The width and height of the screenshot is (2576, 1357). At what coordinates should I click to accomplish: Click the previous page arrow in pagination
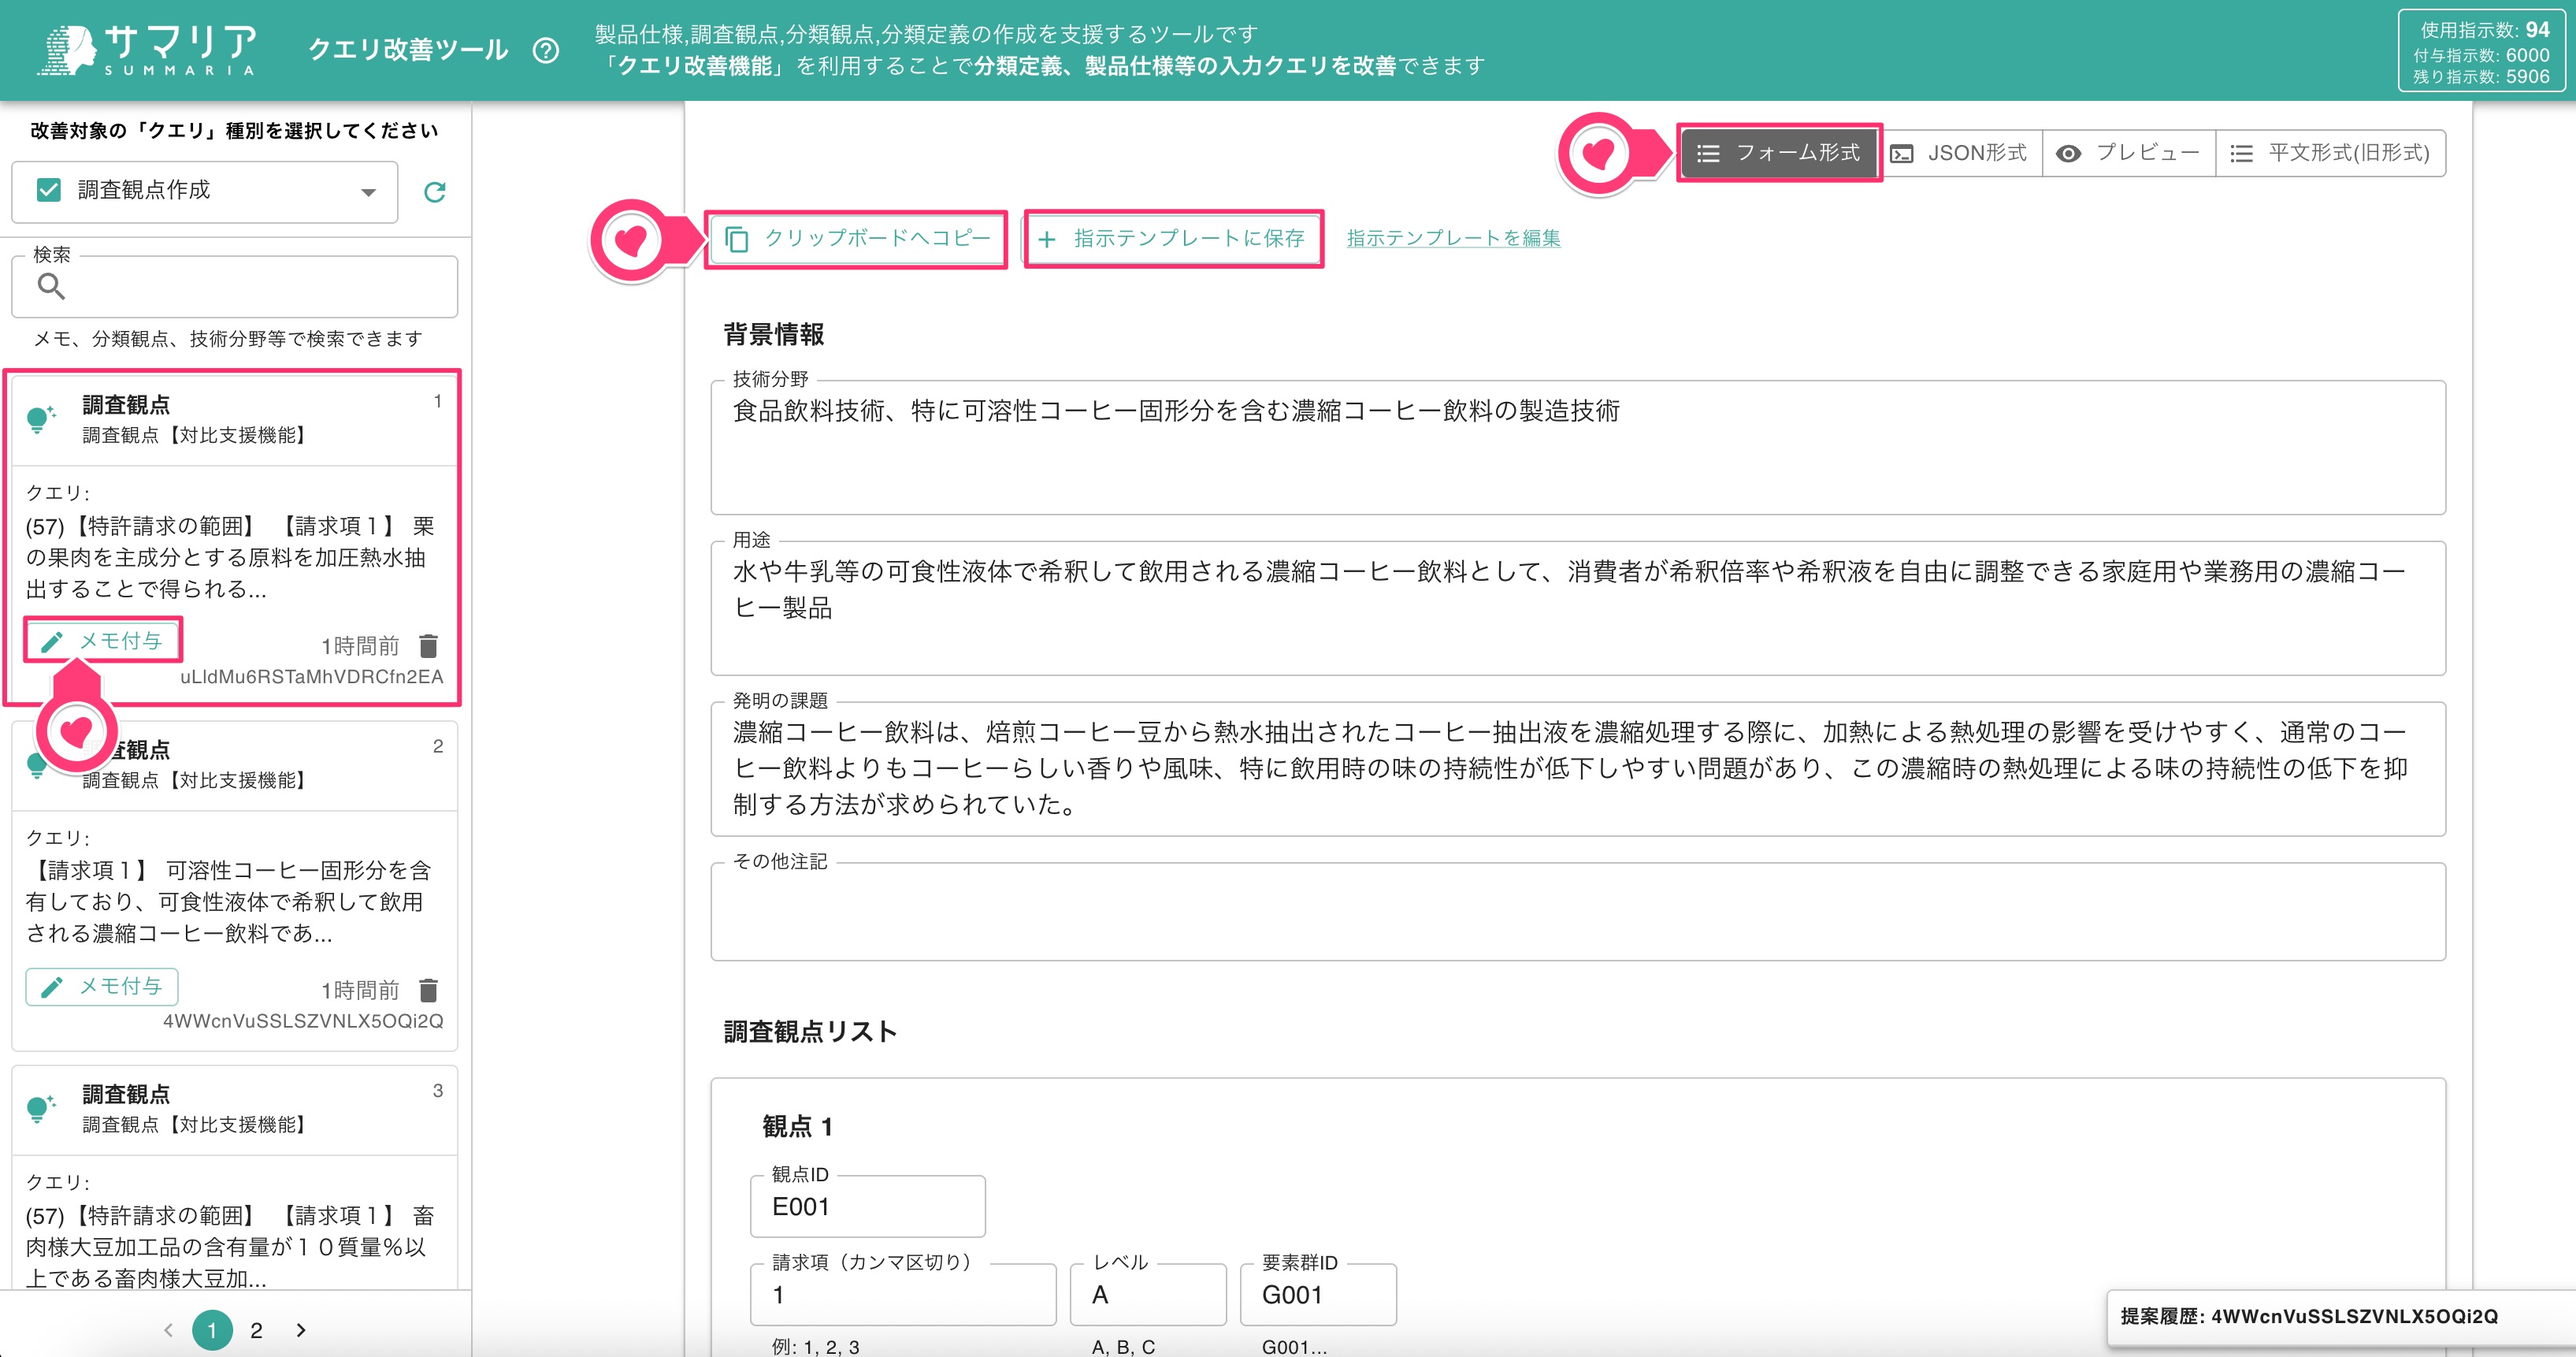click(168, 1330)
